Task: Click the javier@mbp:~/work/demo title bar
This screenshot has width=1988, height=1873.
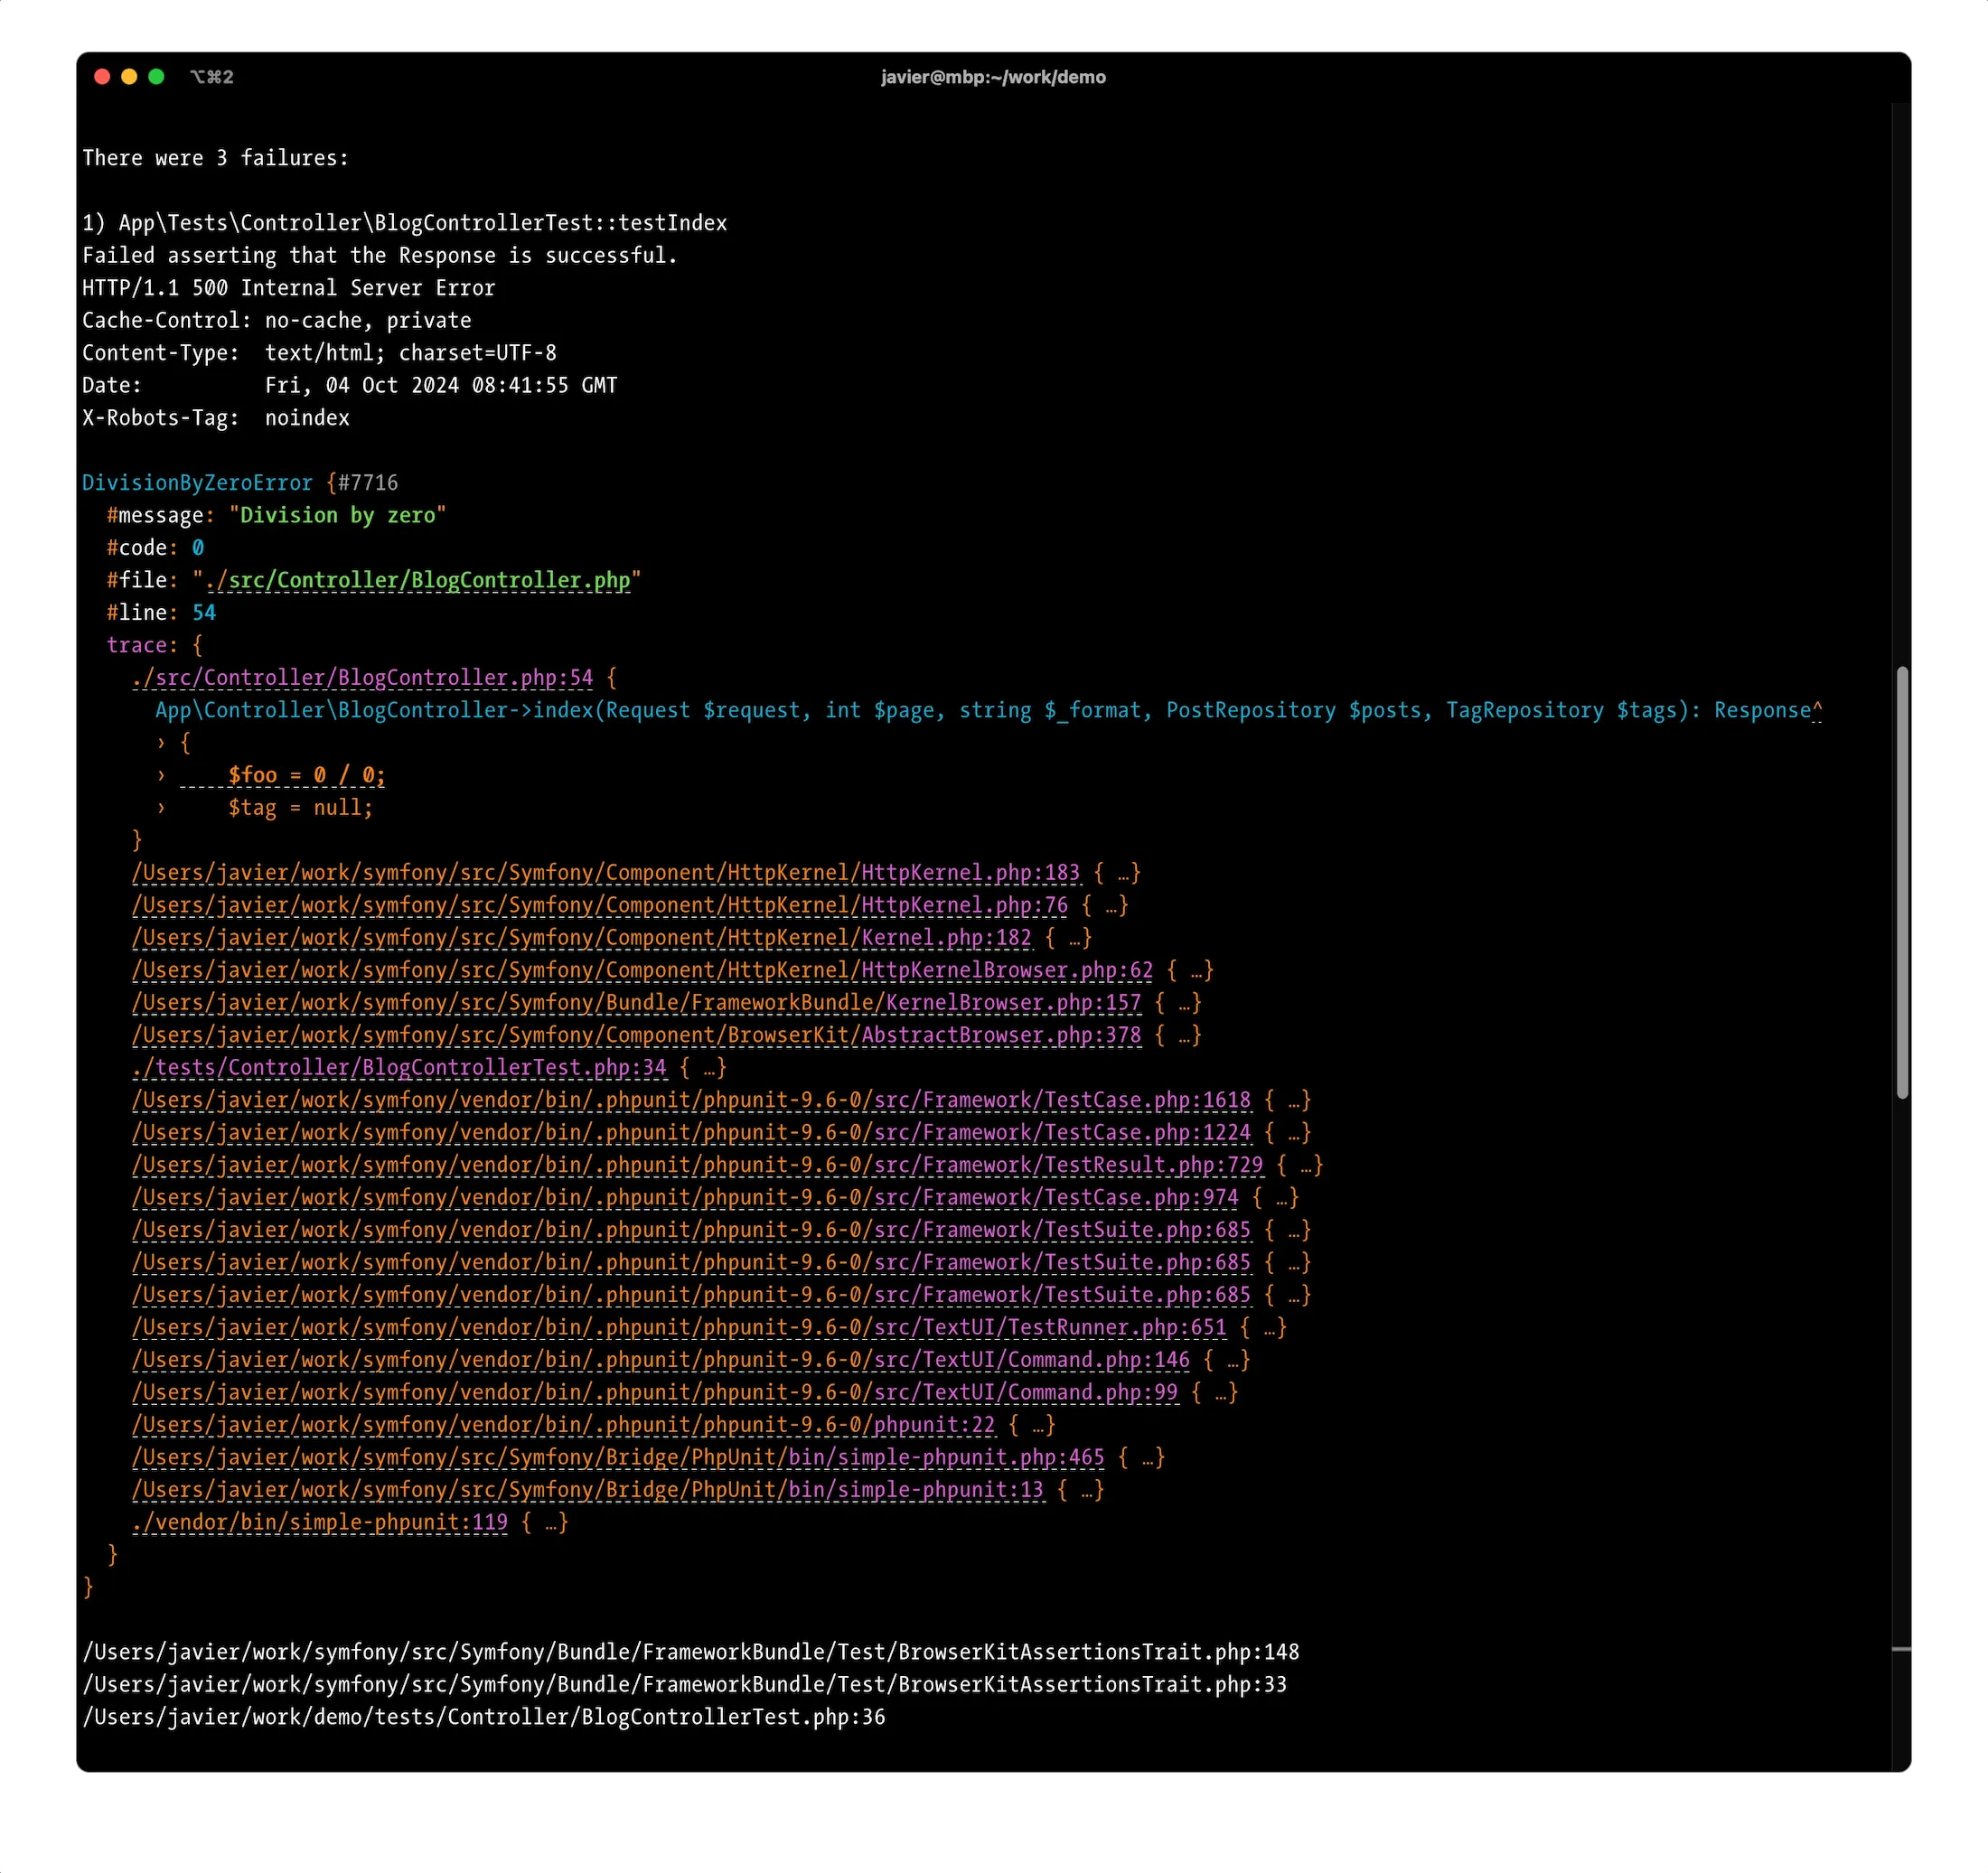Action: 993,77
